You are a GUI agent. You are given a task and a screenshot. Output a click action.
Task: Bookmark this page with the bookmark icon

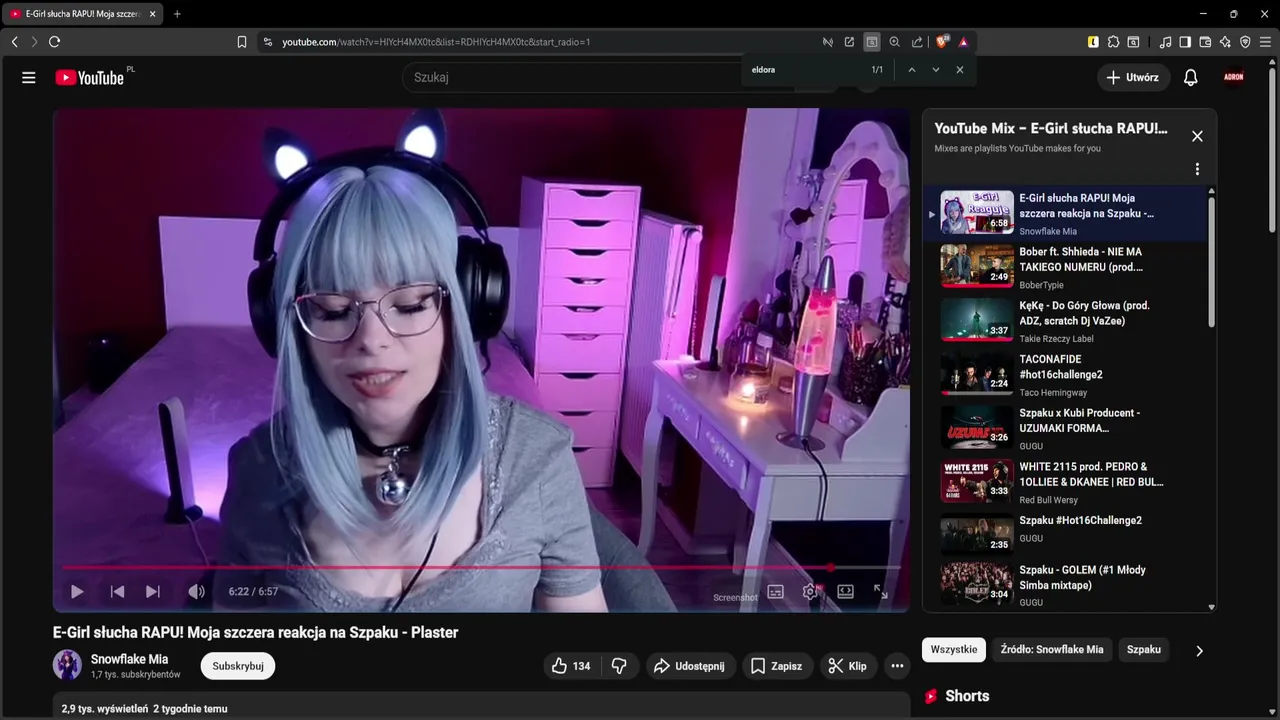pos(242,42)
